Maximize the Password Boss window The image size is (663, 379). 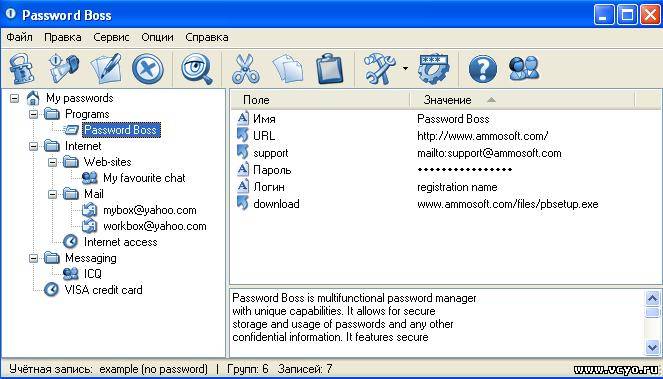pos(627,16)
